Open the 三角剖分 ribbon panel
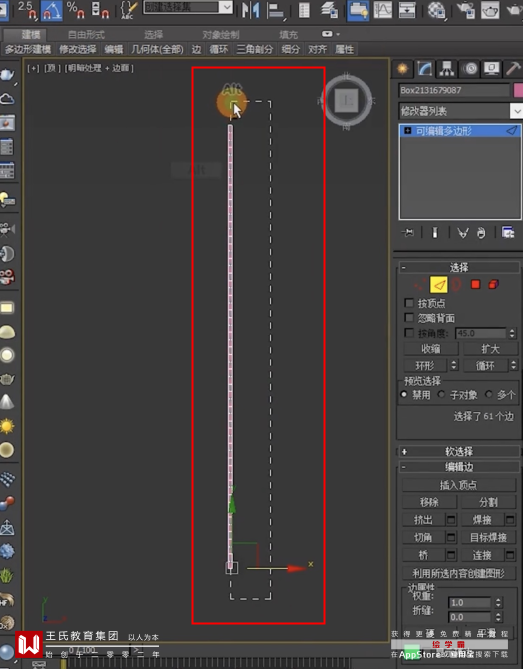This screenshot has width=523, height=669. pyautogui.click(x=255, y=49)
